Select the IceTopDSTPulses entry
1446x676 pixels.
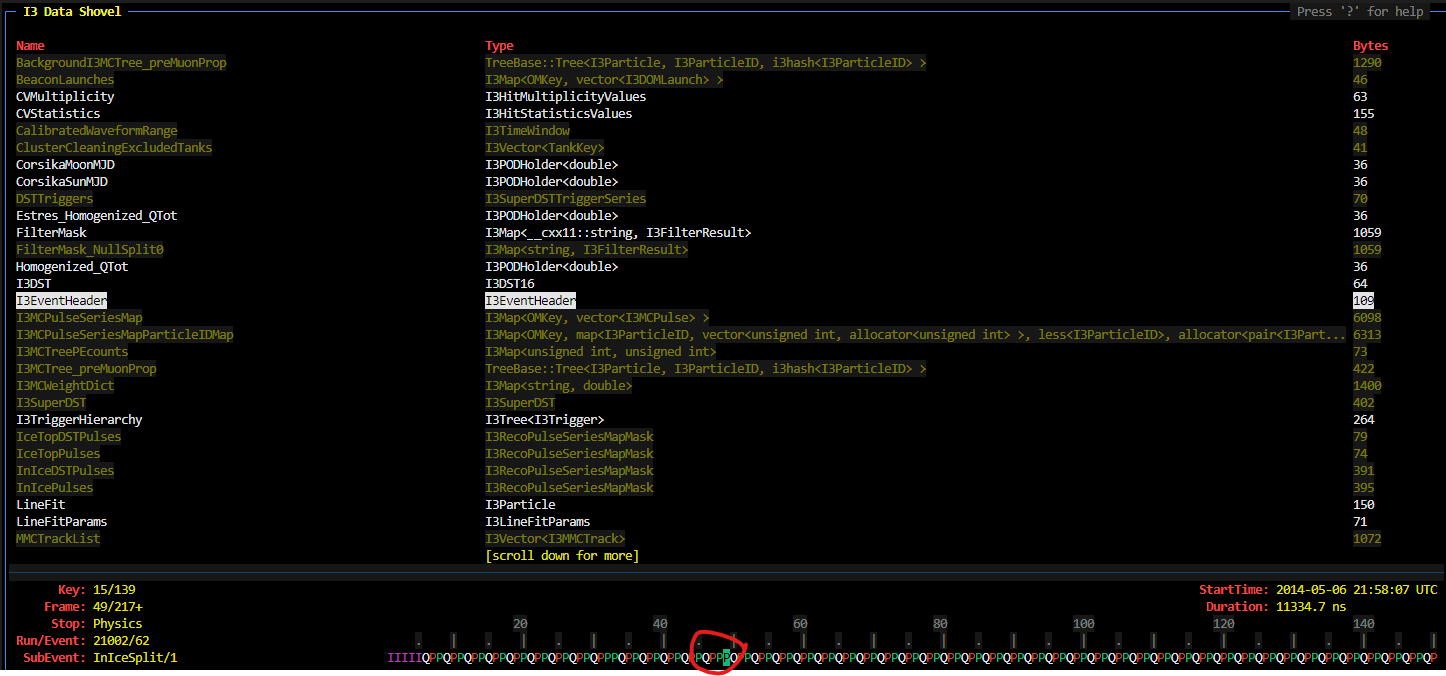pyautogui.click(x=68, y=436)
